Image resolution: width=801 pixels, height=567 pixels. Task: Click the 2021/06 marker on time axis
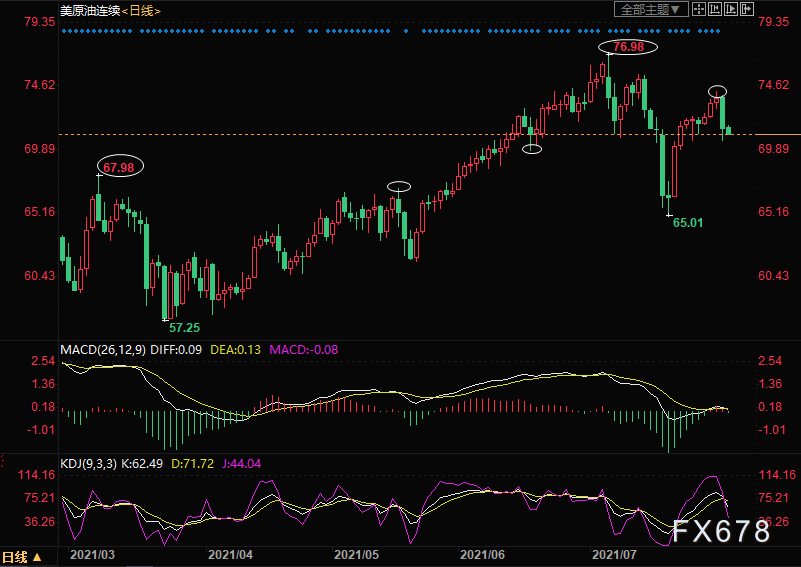click(485, 553)
